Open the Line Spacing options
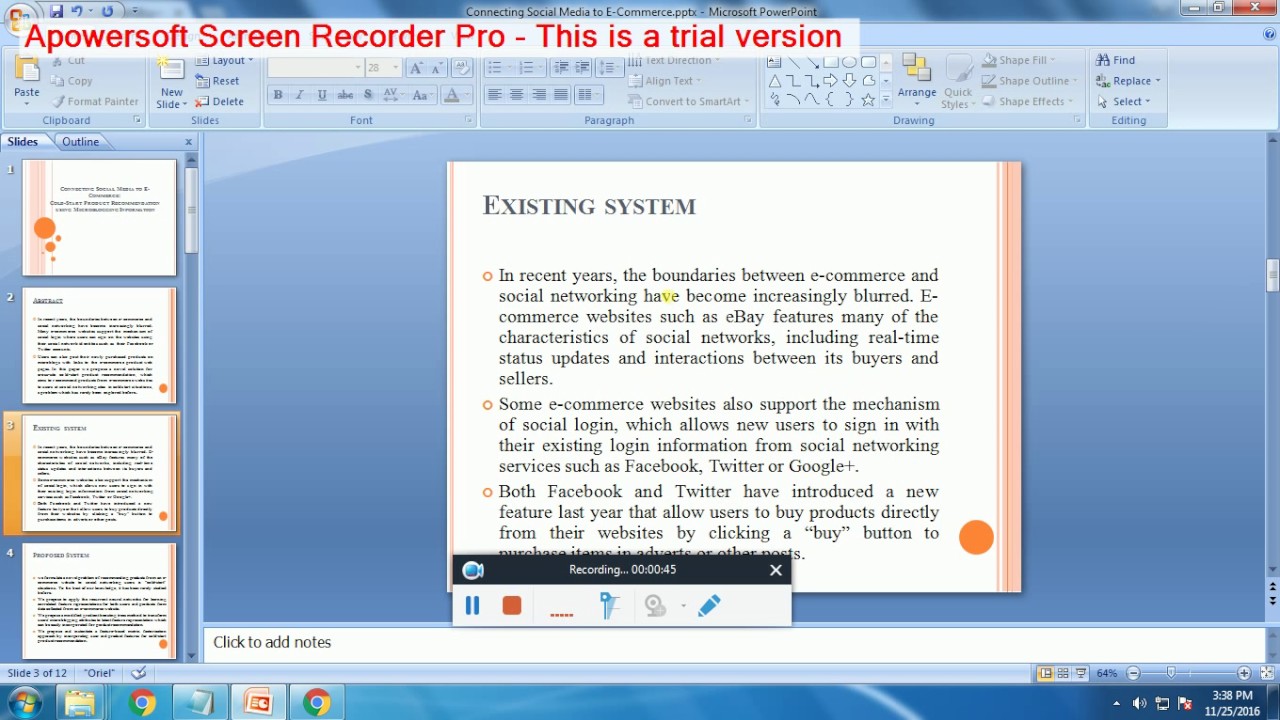Screen dimensions: 1280x720 609,68
